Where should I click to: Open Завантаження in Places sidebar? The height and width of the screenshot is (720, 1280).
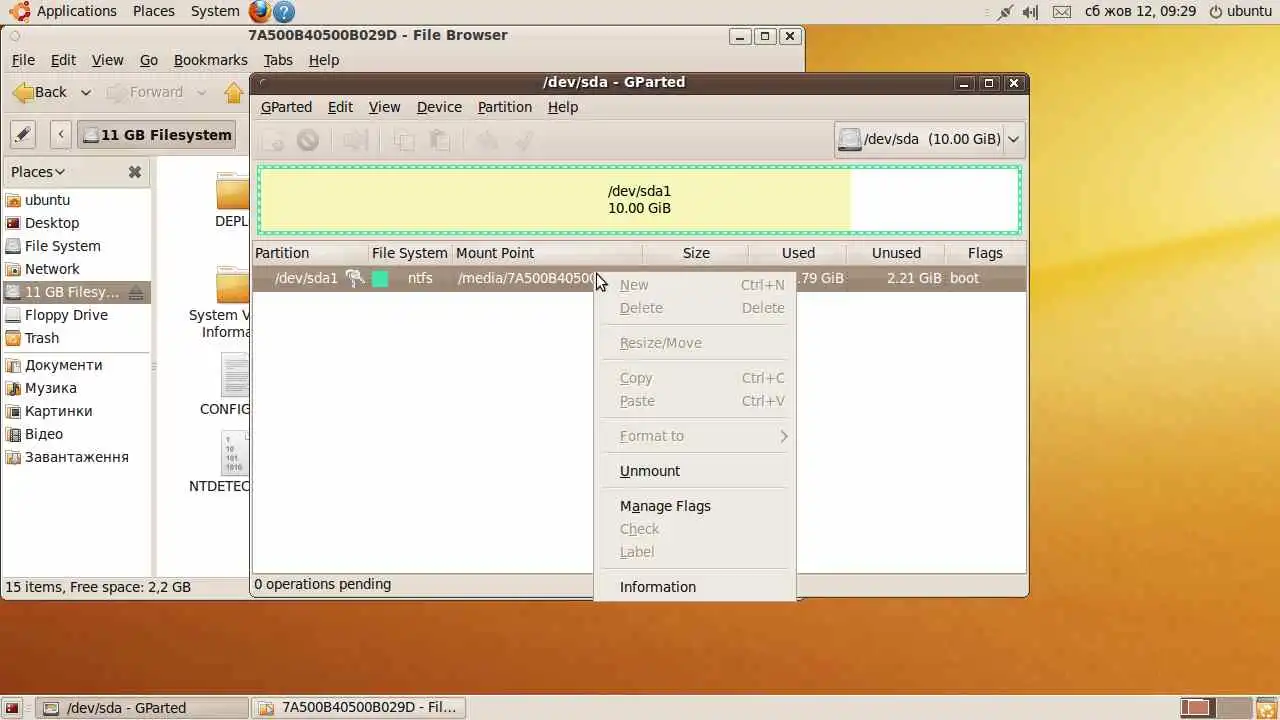click(77, 457)
